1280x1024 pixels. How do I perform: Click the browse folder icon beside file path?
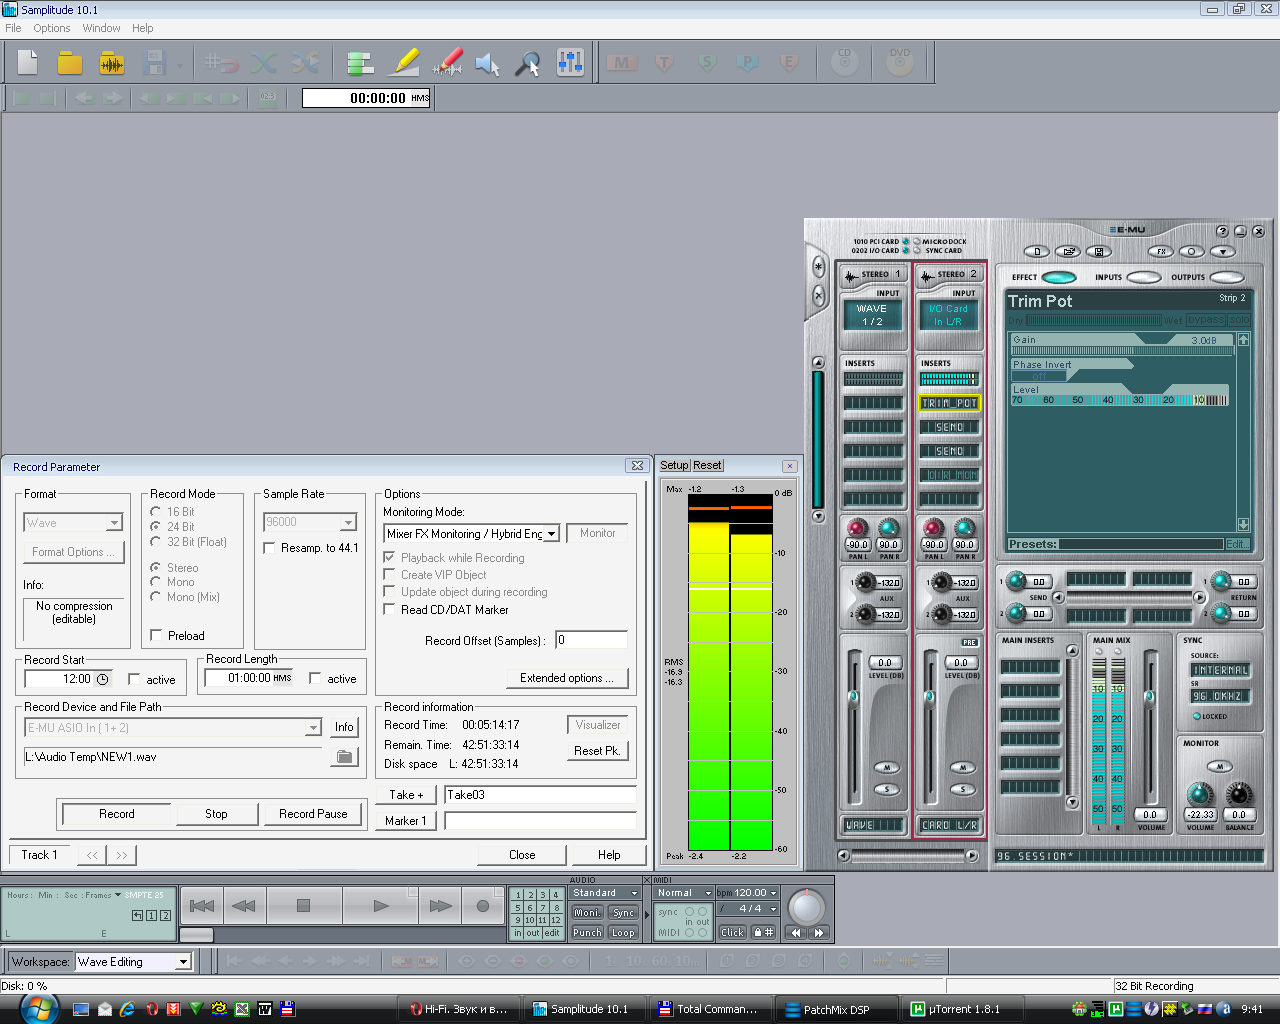pos(344,757)
